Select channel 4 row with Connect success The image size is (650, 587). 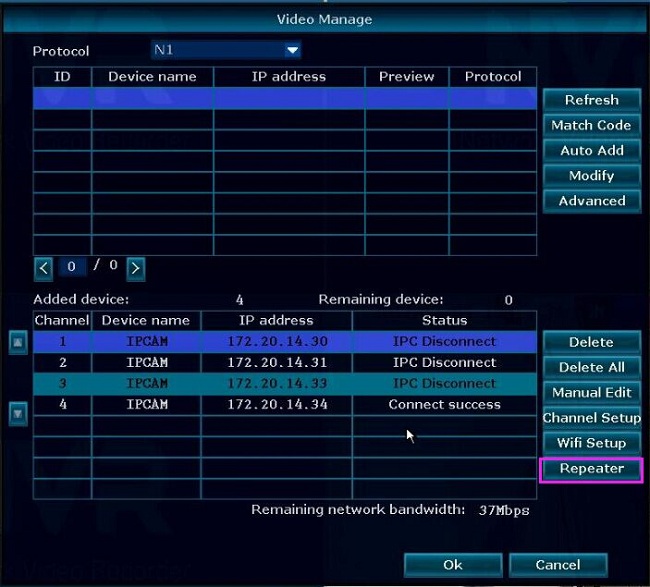coord(284,405)
